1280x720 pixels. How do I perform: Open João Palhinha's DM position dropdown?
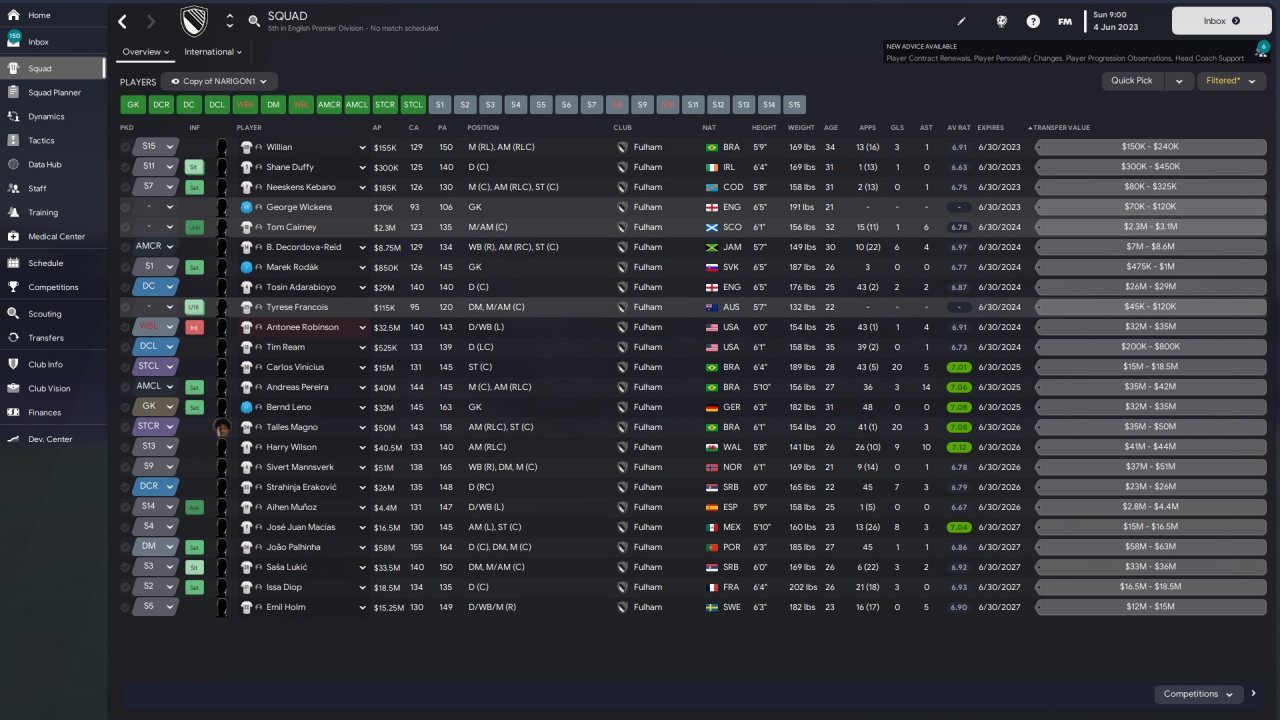pos(155,547)
